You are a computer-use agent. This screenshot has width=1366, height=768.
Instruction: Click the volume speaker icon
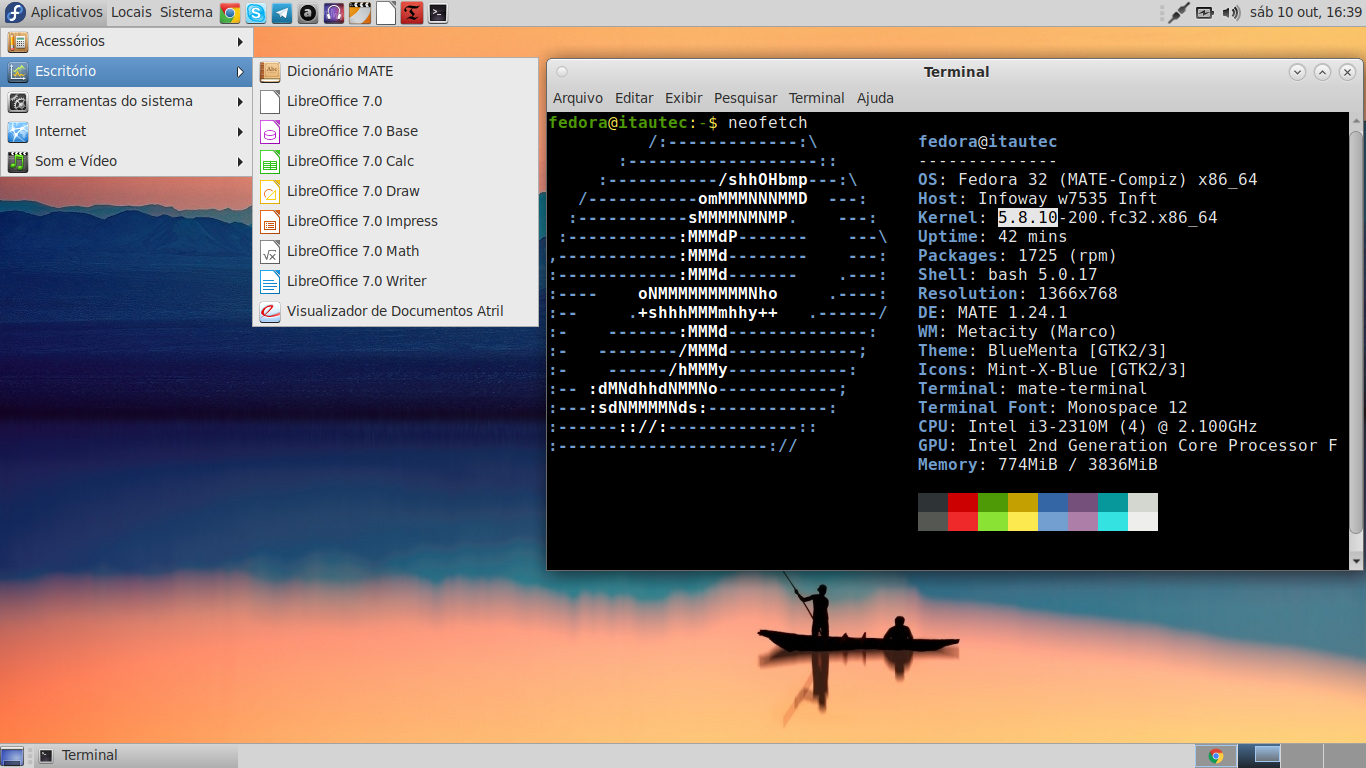click(x=1231, y=13)
